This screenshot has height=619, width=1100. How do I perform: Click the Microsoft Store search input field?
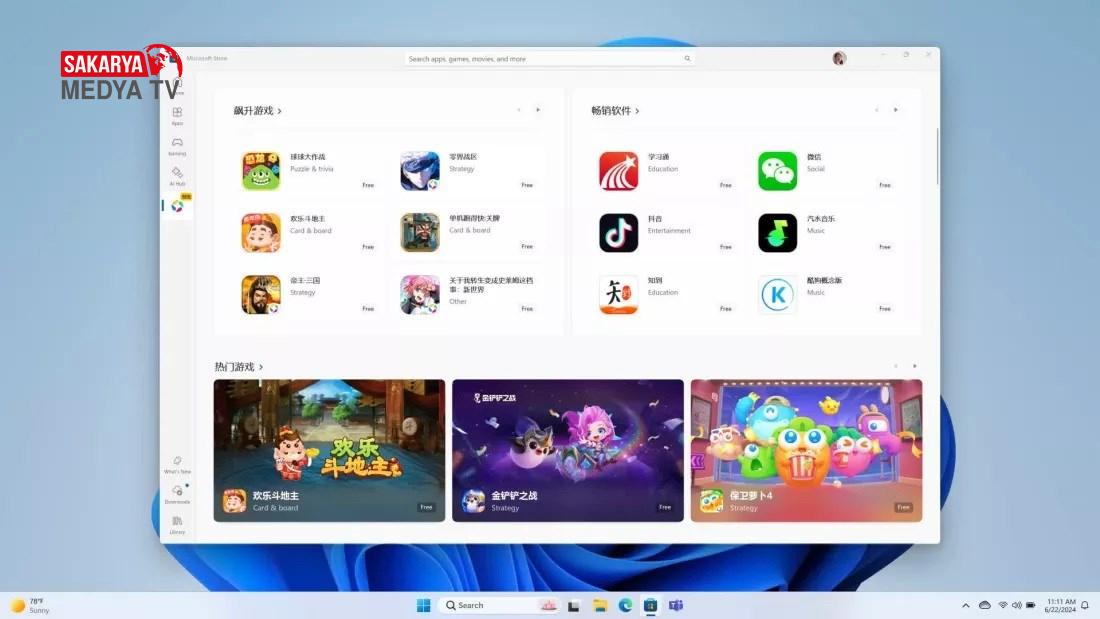[x=540, y=59]
